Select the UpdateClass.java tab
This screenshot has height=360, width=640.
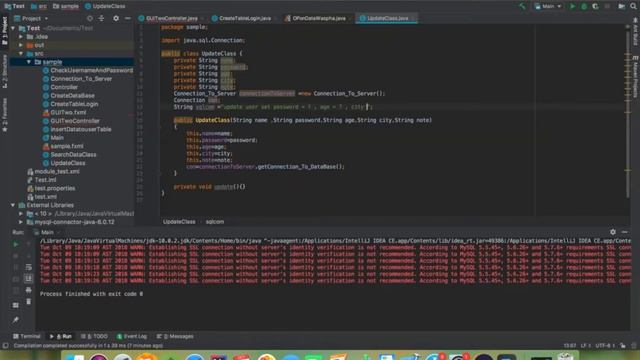387,18
